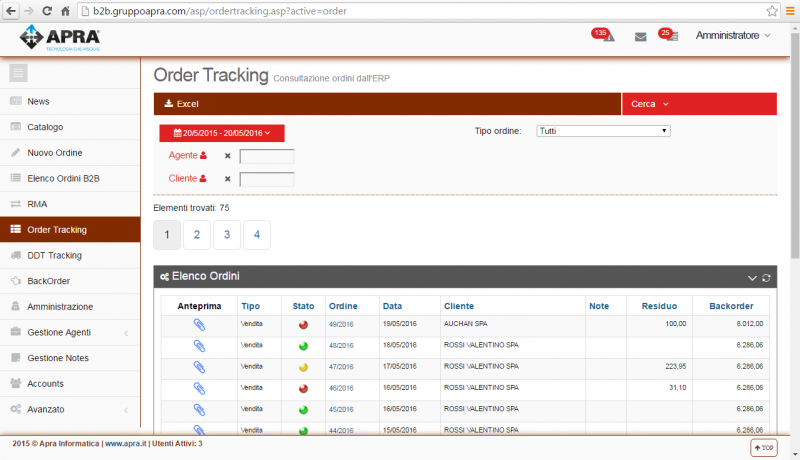The height and width of the screenshot is (460, 800).
Task: Open the date range 20/5/2015 - 20/05/2016 picker
Action: coord(222,133)
